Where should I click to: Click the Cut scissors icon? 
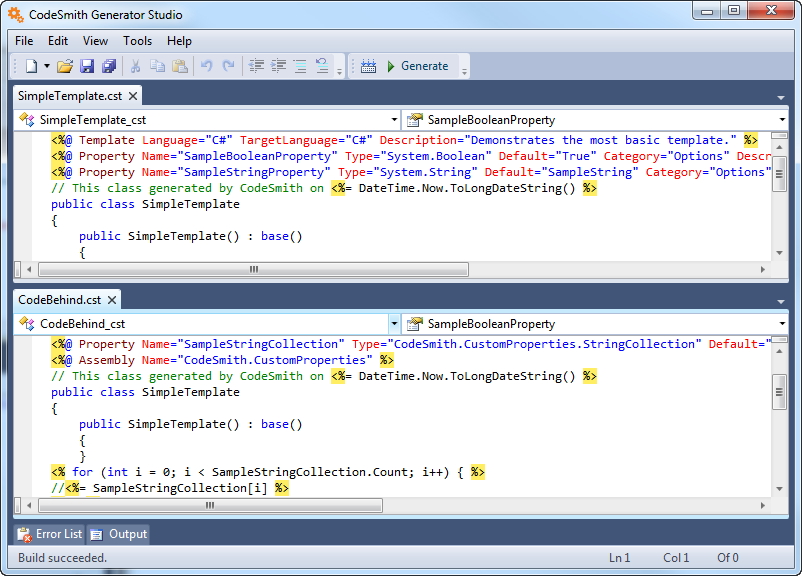136,66
